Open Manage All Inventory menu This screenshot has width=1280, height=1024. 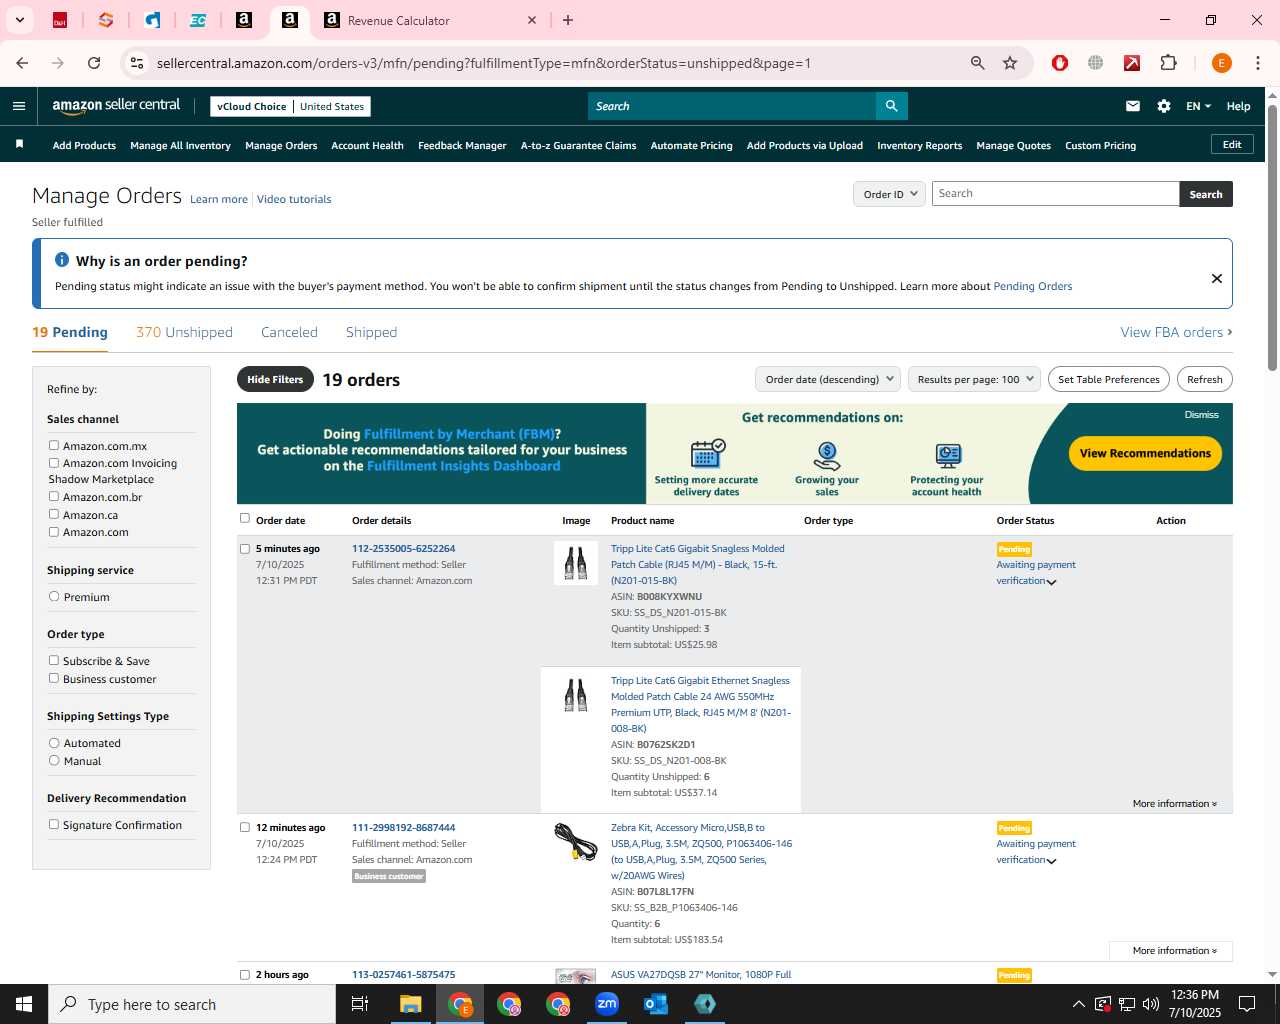[180, 145]
